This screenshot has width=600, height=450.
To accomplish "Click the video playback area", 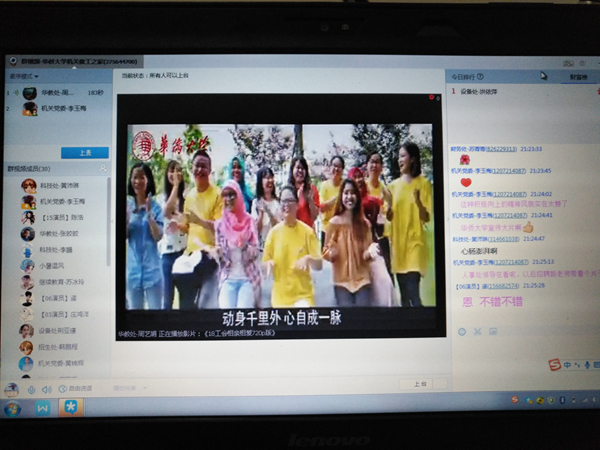I will pos(280,215).
